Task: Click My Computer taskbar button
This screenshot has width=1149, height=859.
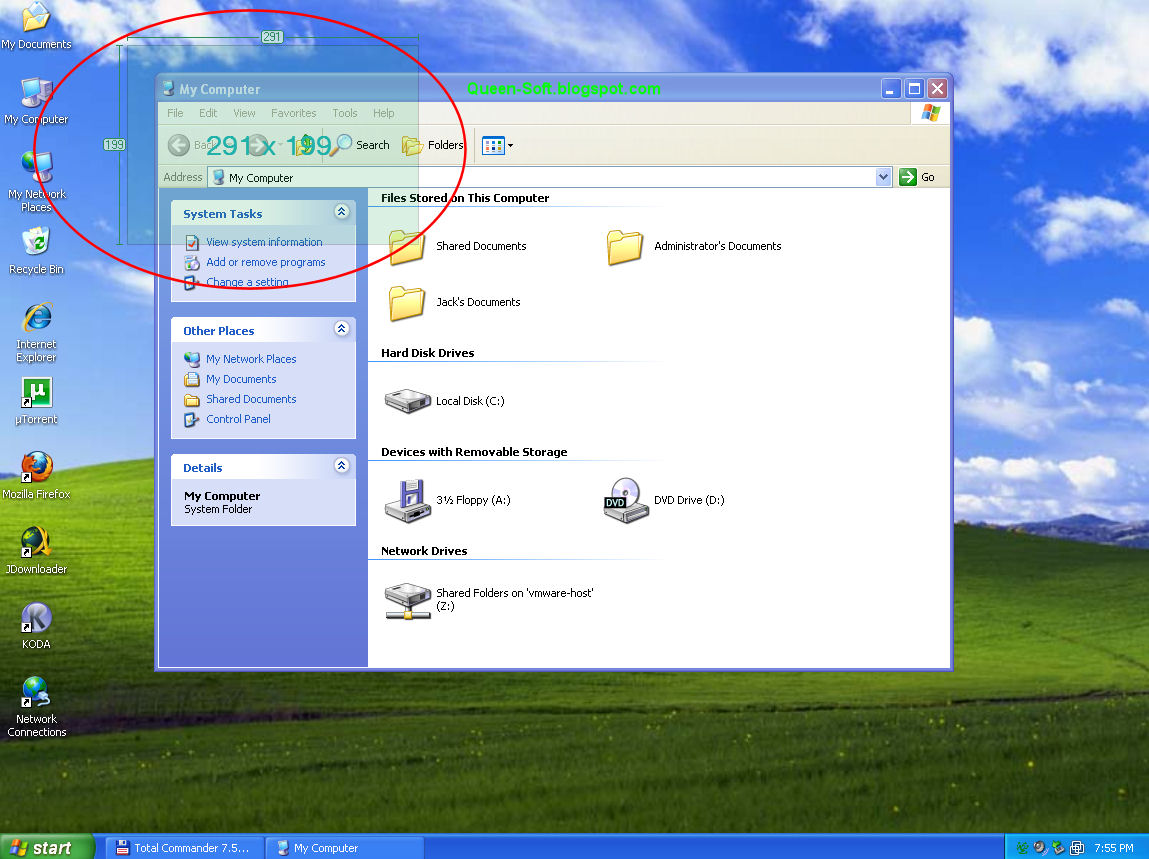Action: pos(344,848)
